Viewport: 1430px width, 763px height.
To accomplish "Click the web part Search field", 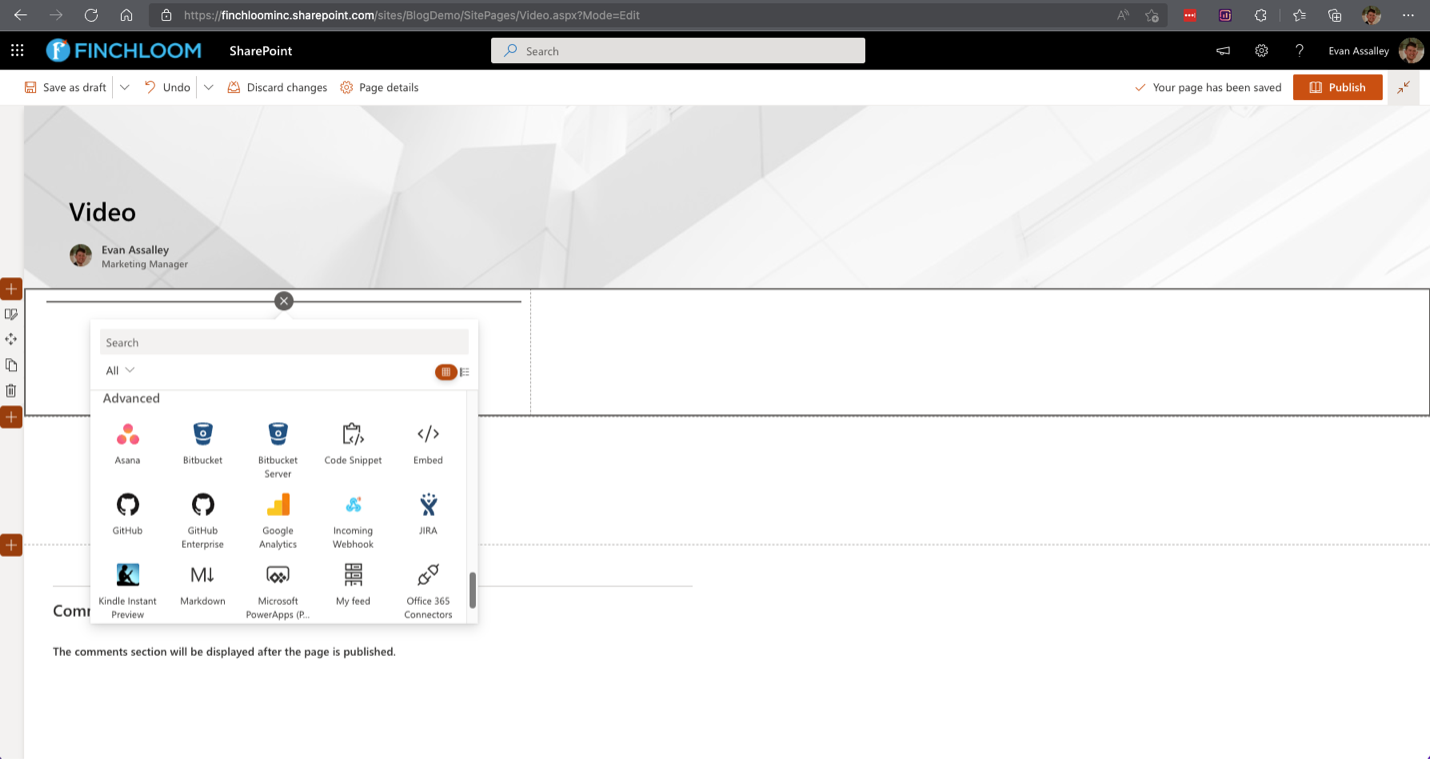I will (x=284, y=342).
